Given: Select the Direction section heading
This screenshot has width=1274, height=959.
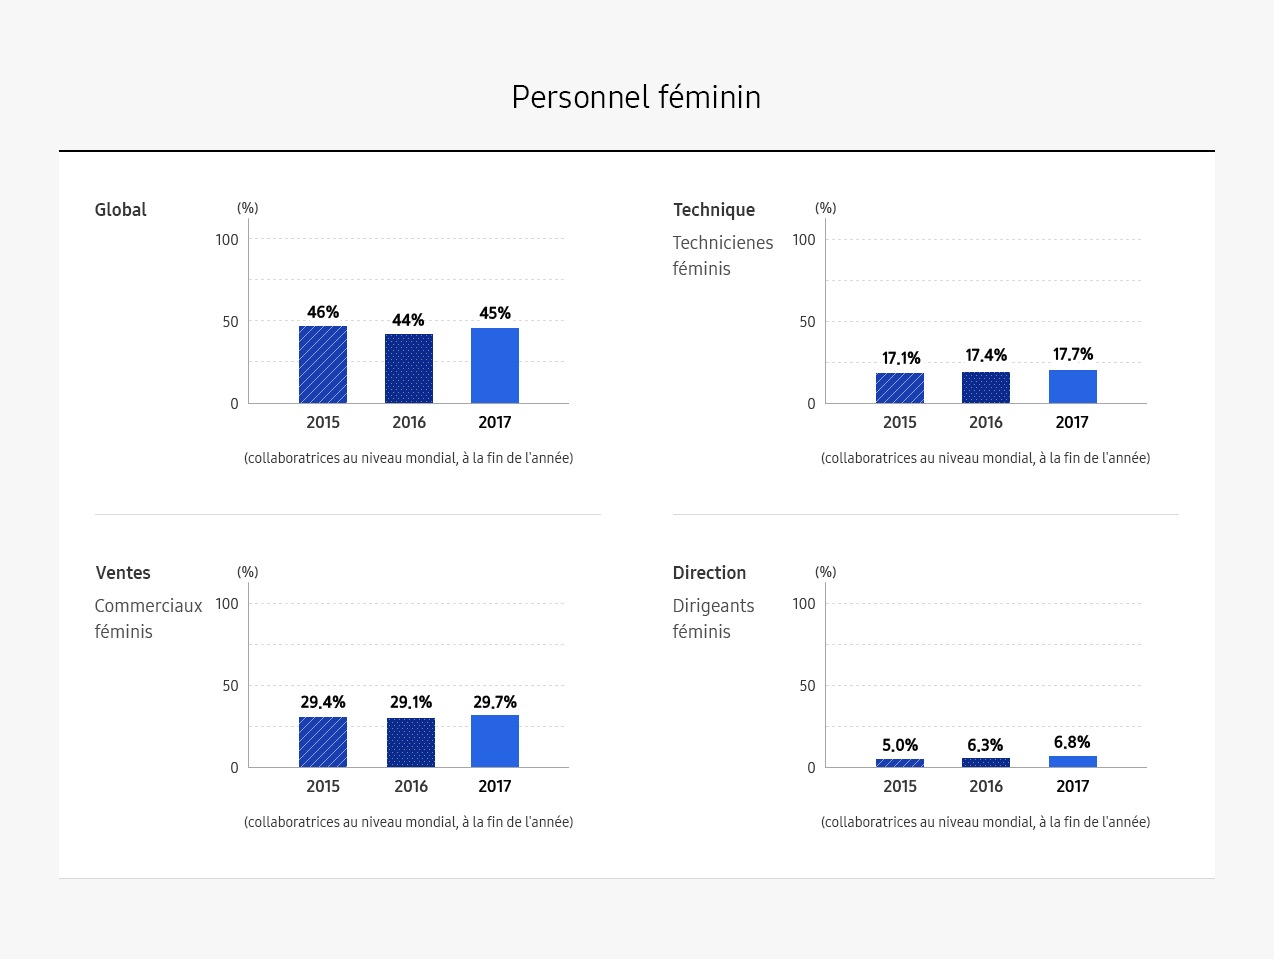Looking at the screenshot, I should pyautogui.click(x=709, y=573).
